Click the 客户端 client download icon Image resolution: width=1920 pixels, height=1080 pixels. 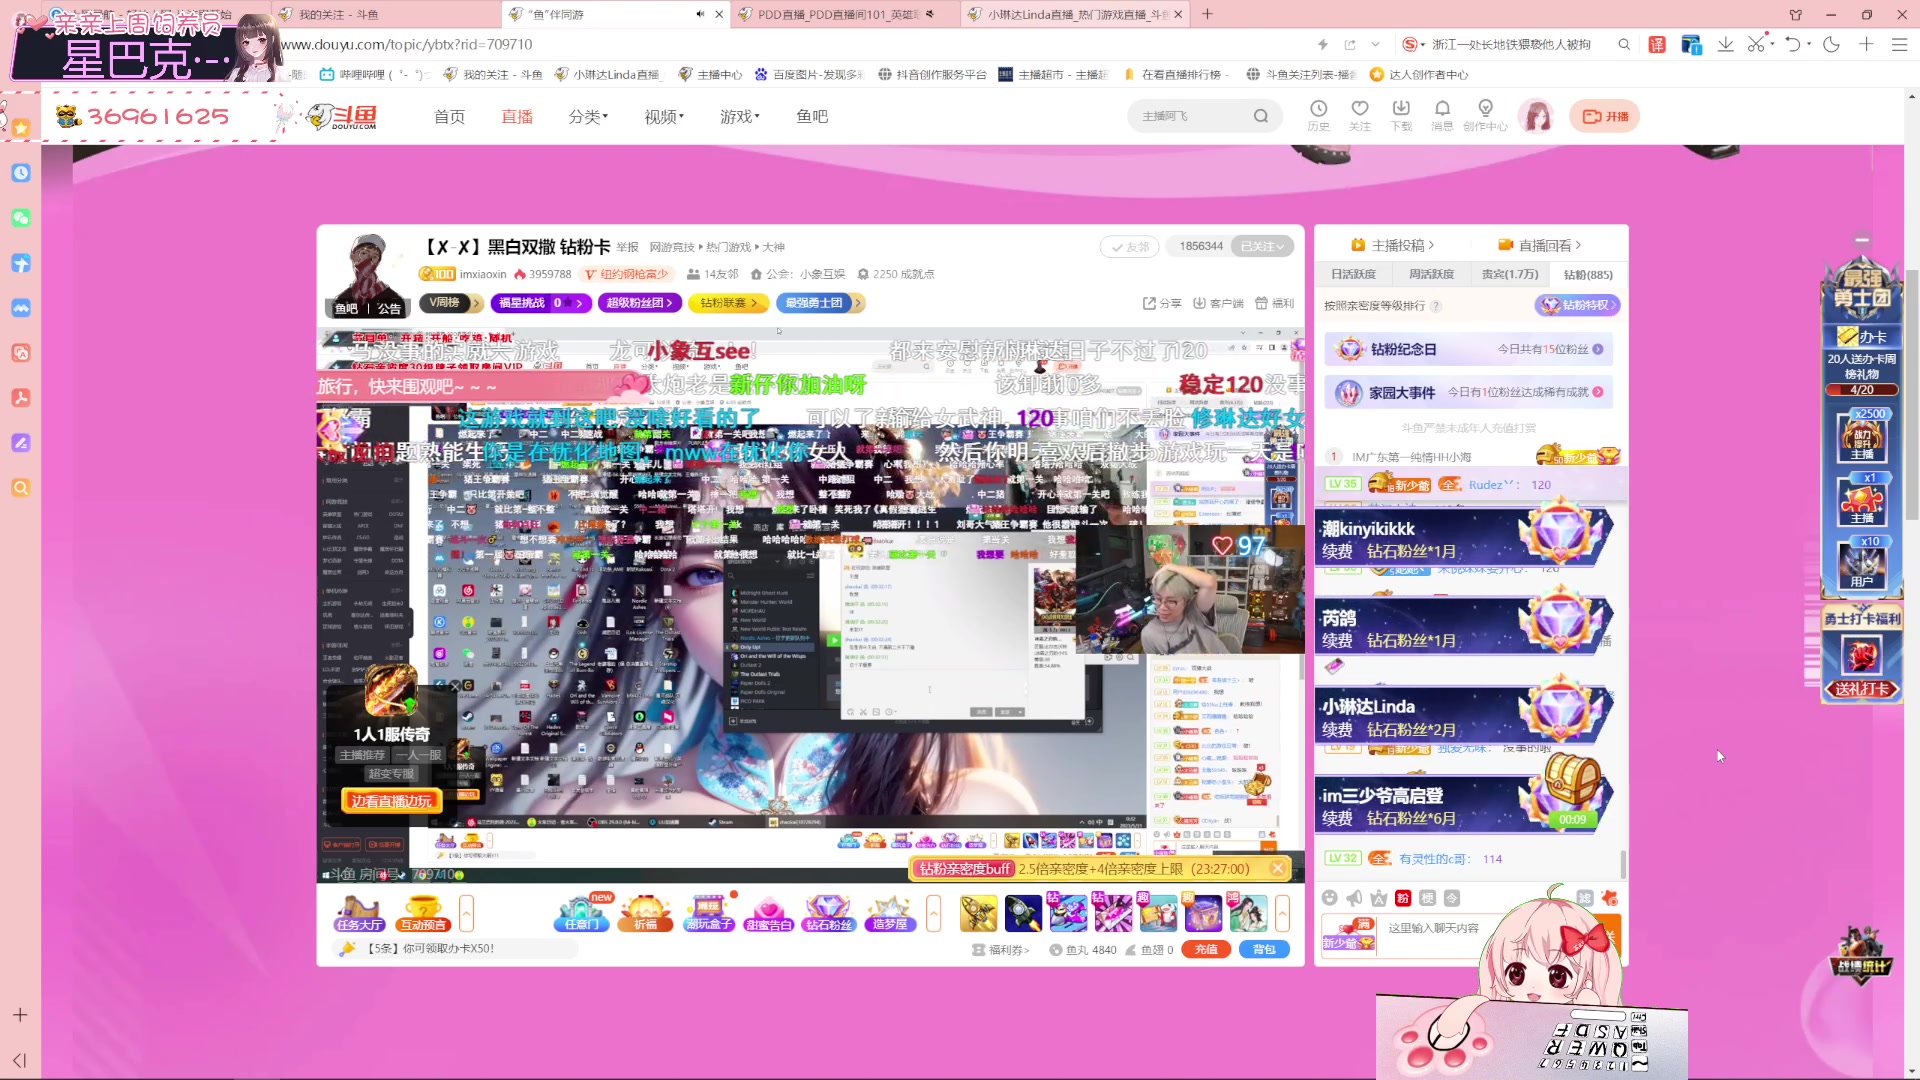click(x=1218, y=303)
